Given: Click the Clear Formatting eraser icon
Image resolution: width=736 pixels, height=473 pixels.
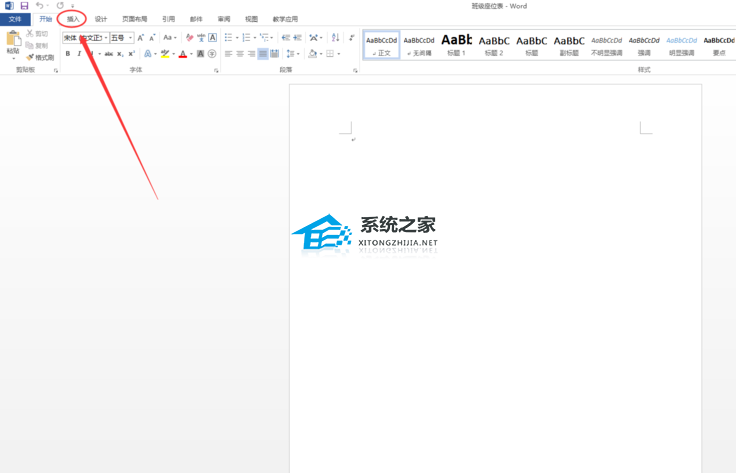Looking at the screenshot, I should point(189,38).
